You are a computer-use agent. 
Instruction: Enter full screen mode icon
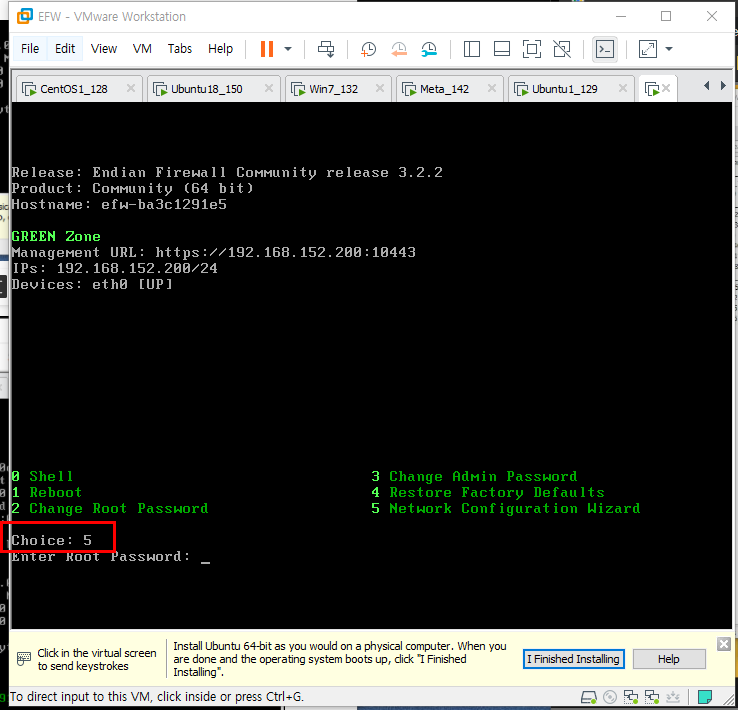(x=532, y=49)
